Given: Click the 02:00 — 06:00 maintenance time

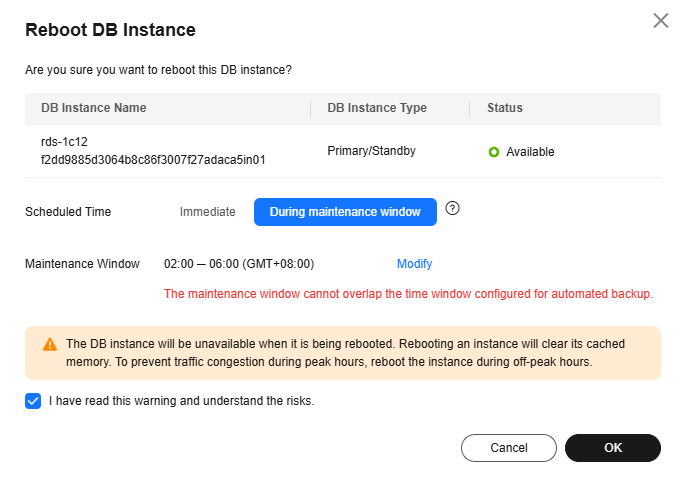Looking at the screenshot, I should pos(239,264).
